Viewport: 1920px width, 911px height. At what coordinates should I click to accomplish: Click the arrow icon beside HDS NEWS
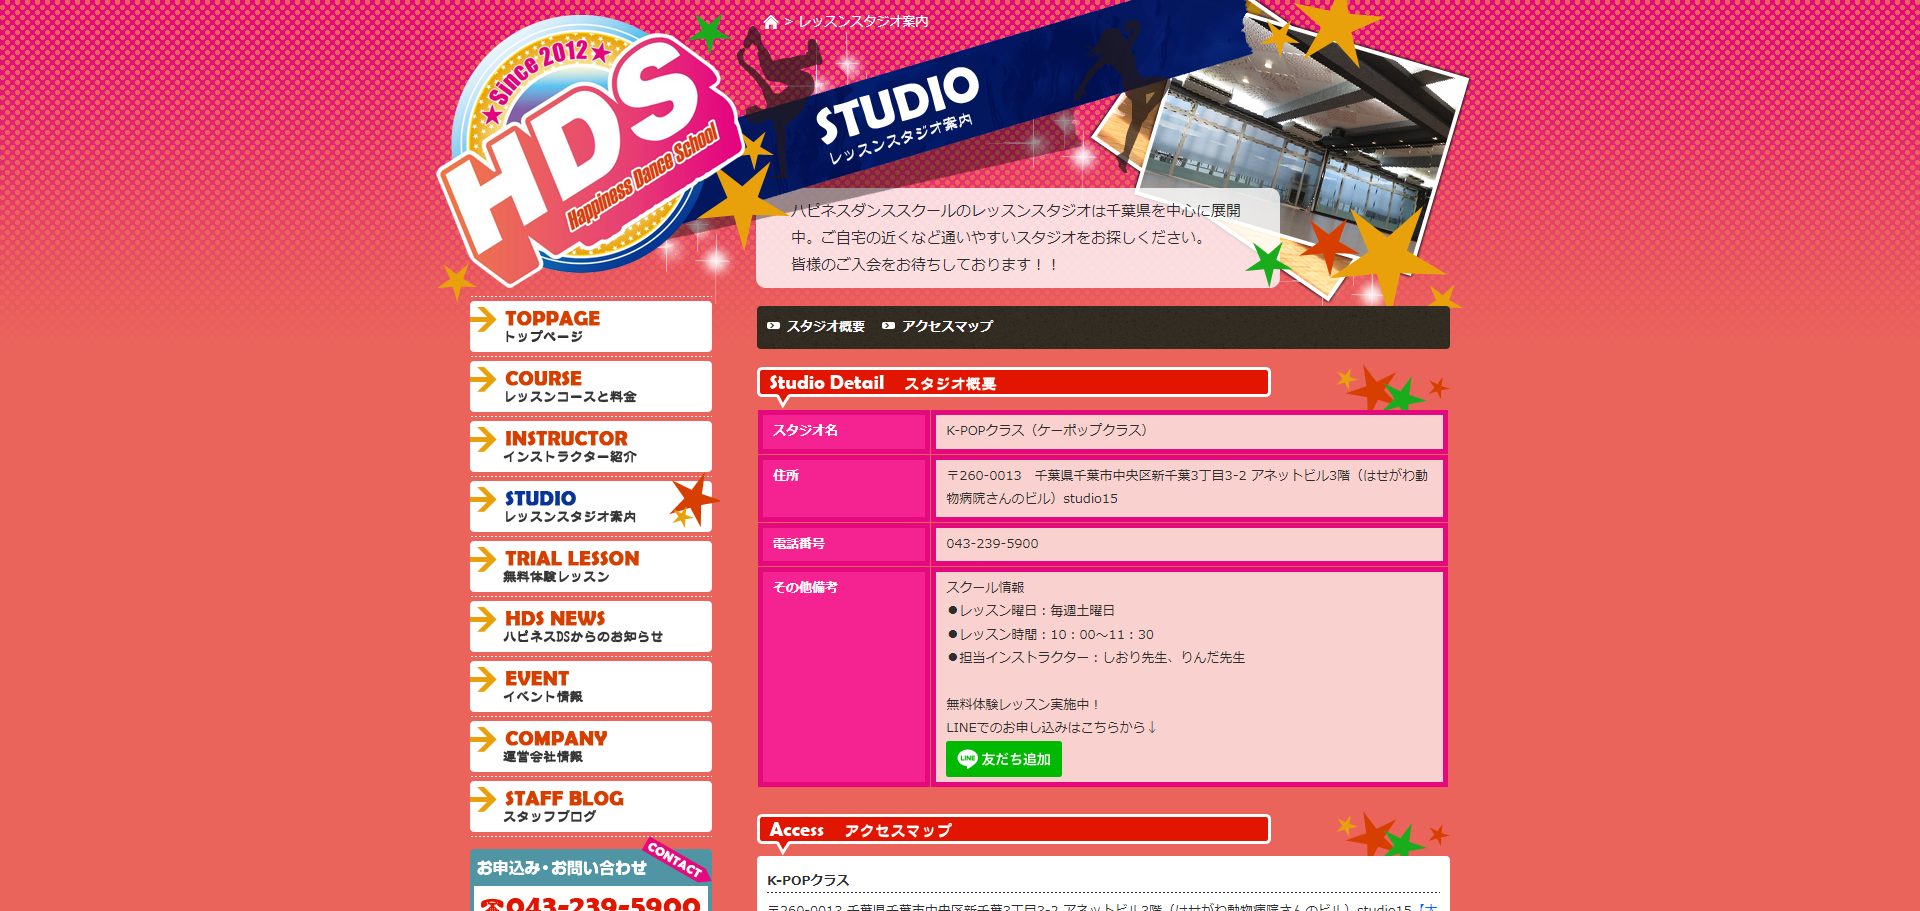click(x=484, y=619)
